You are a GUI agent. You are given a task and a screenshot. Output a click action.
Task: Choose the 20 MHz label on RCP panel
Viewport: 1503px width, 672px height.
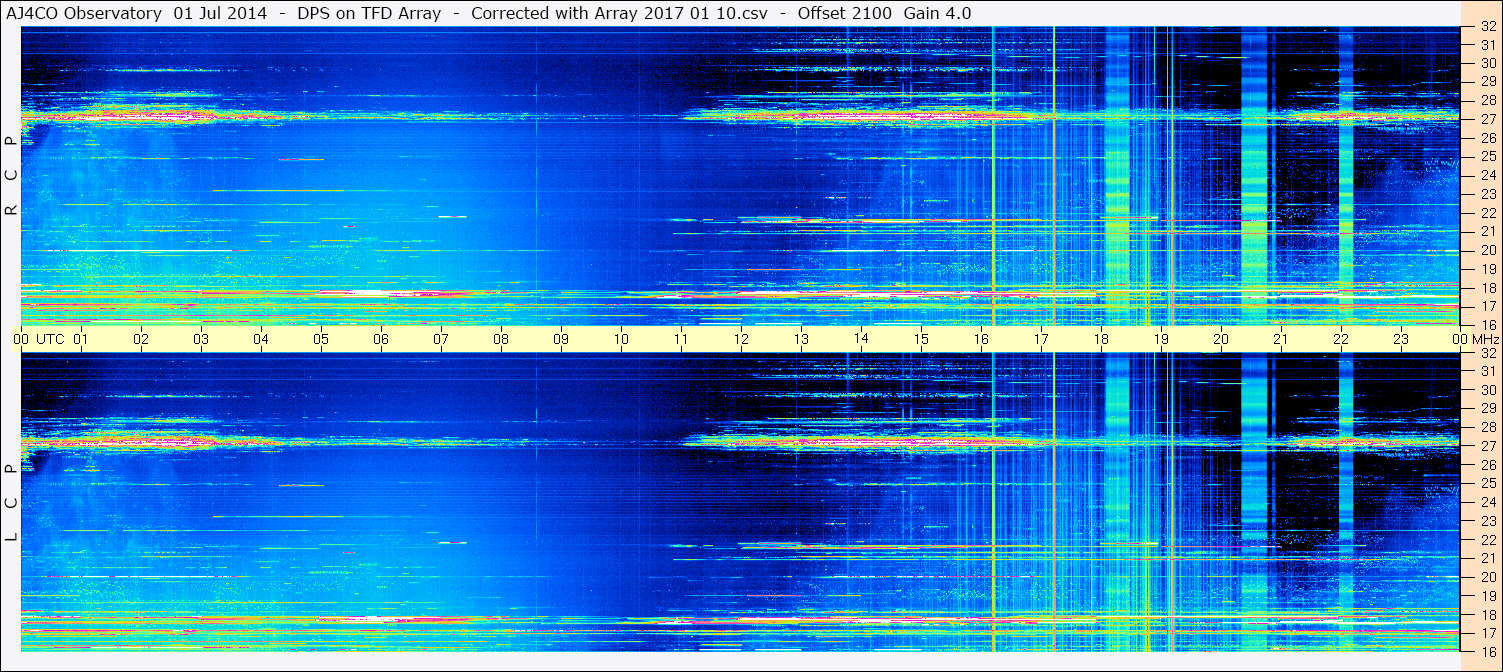click(x=1487, y=250)
